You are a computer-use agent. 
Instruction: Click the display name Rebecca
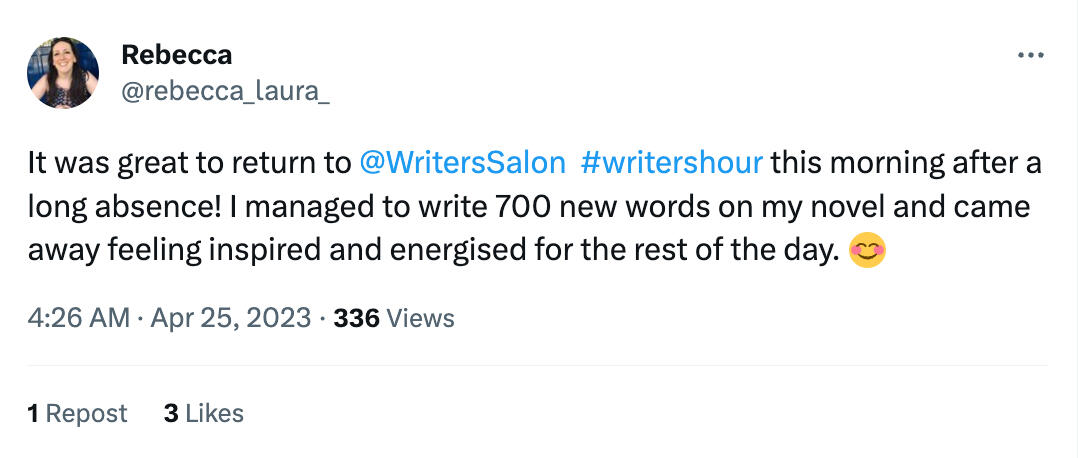(176, 56)
